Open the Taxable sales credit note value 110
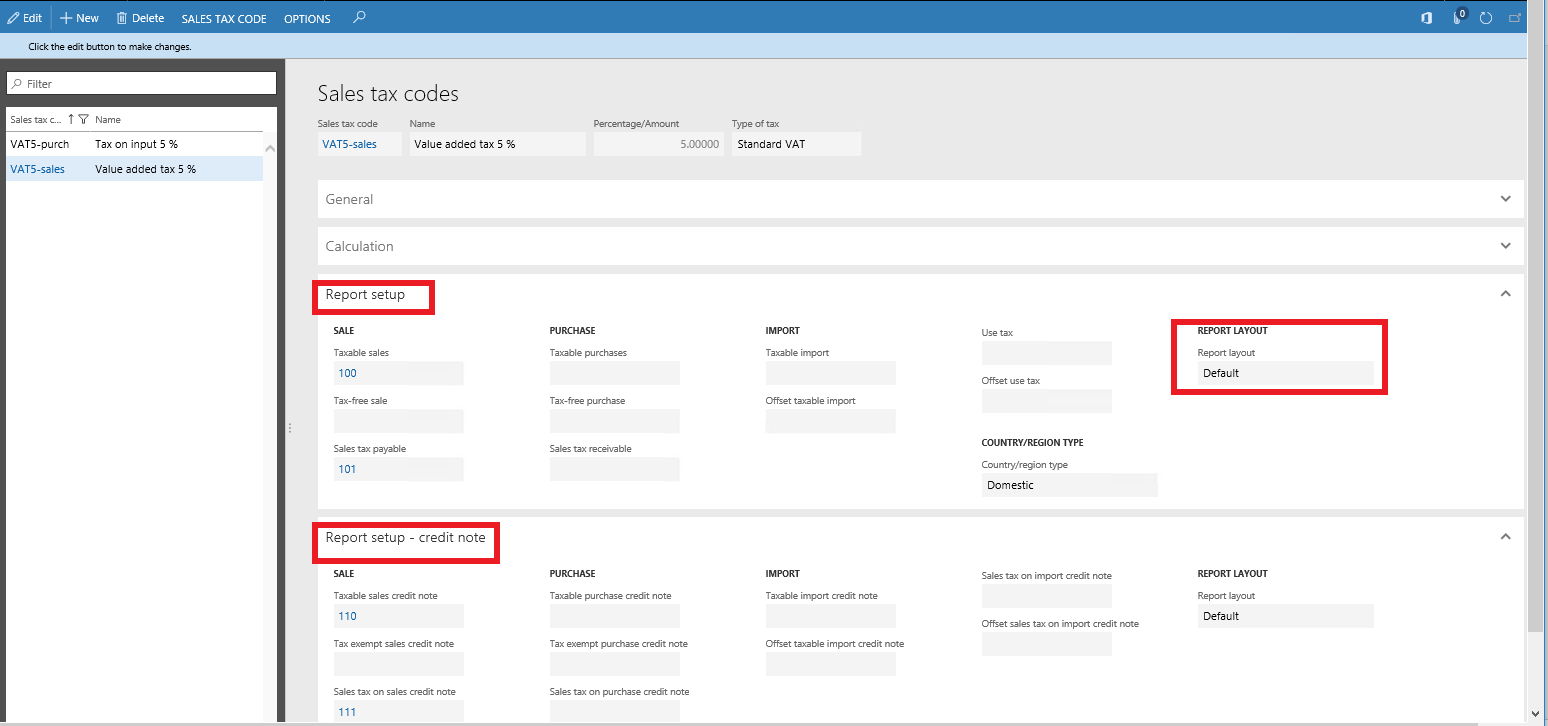Viewport: 1548px width, 726px height. coord(347,616)
